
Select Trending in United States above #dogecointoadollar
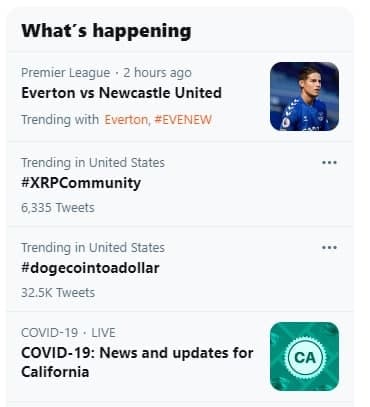point(93,248)
